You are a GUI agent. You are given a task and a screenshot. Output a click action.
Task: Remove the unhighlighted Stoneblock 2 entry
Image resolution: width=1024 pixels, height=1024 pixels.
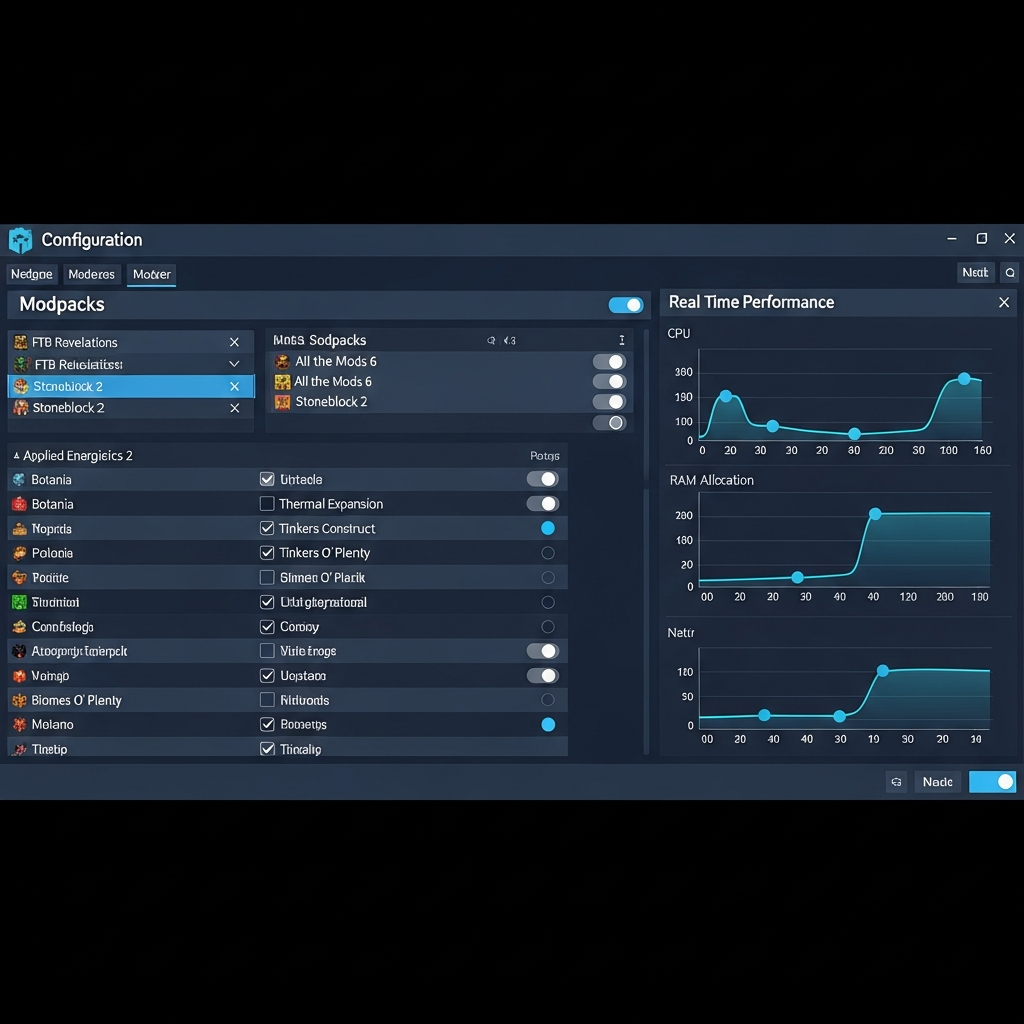pyautogui.click(x=234, y=408)
